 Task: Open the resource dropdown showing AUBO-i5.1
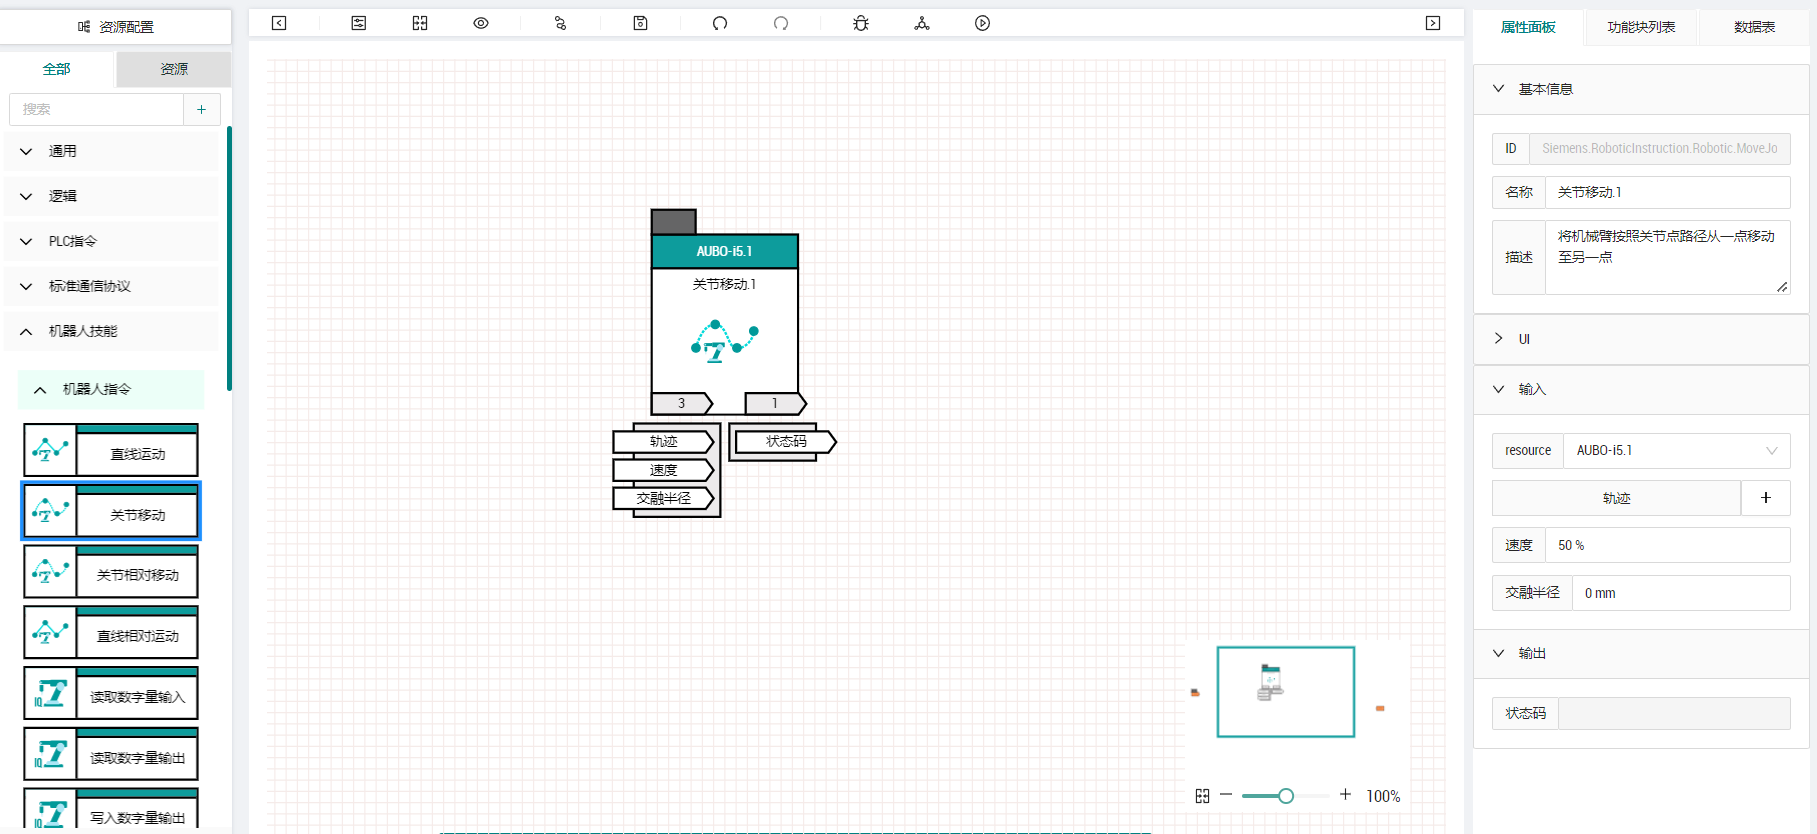pyautogui.click(x=1677, y=451)
